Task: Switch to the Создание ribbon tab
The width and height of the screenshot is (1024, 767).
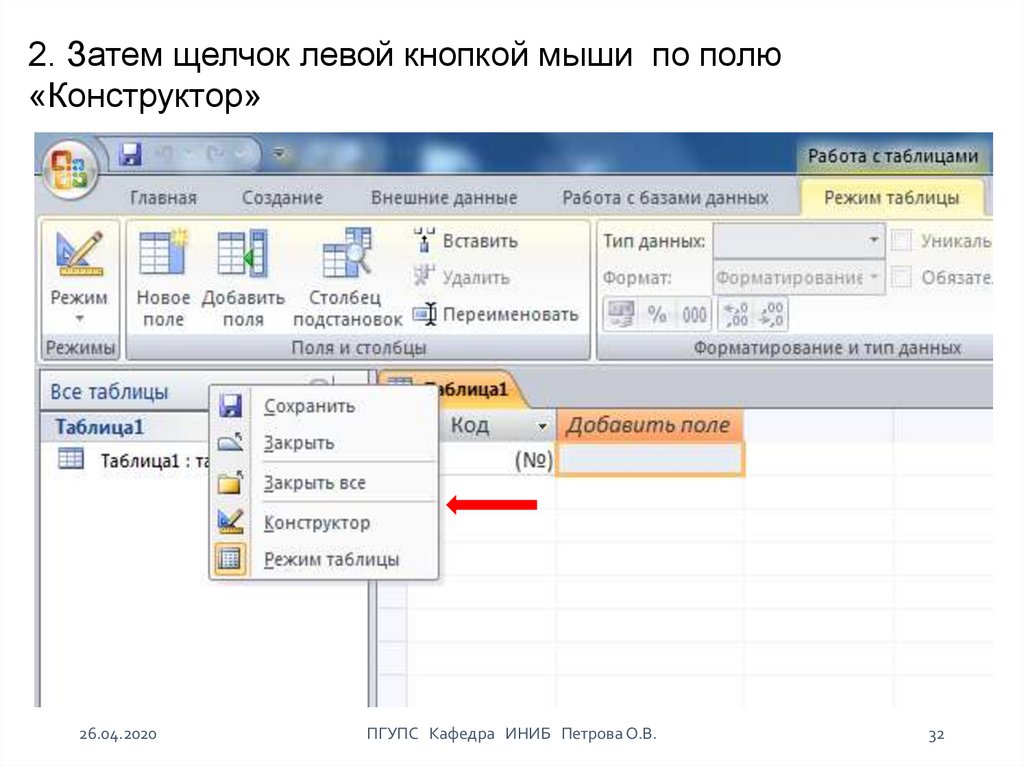Action: (x=282, y=198)
